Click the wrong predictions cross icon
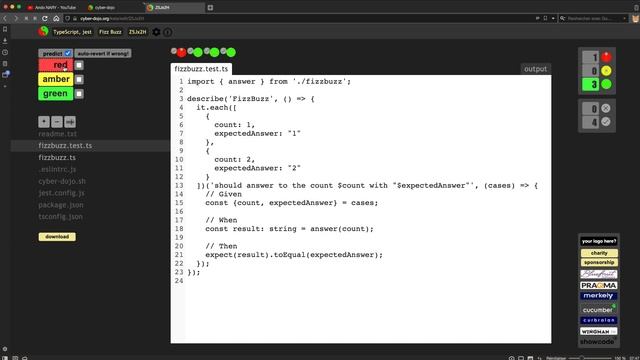Viewport: 640px width, 360px height. (x=606, y=108)
